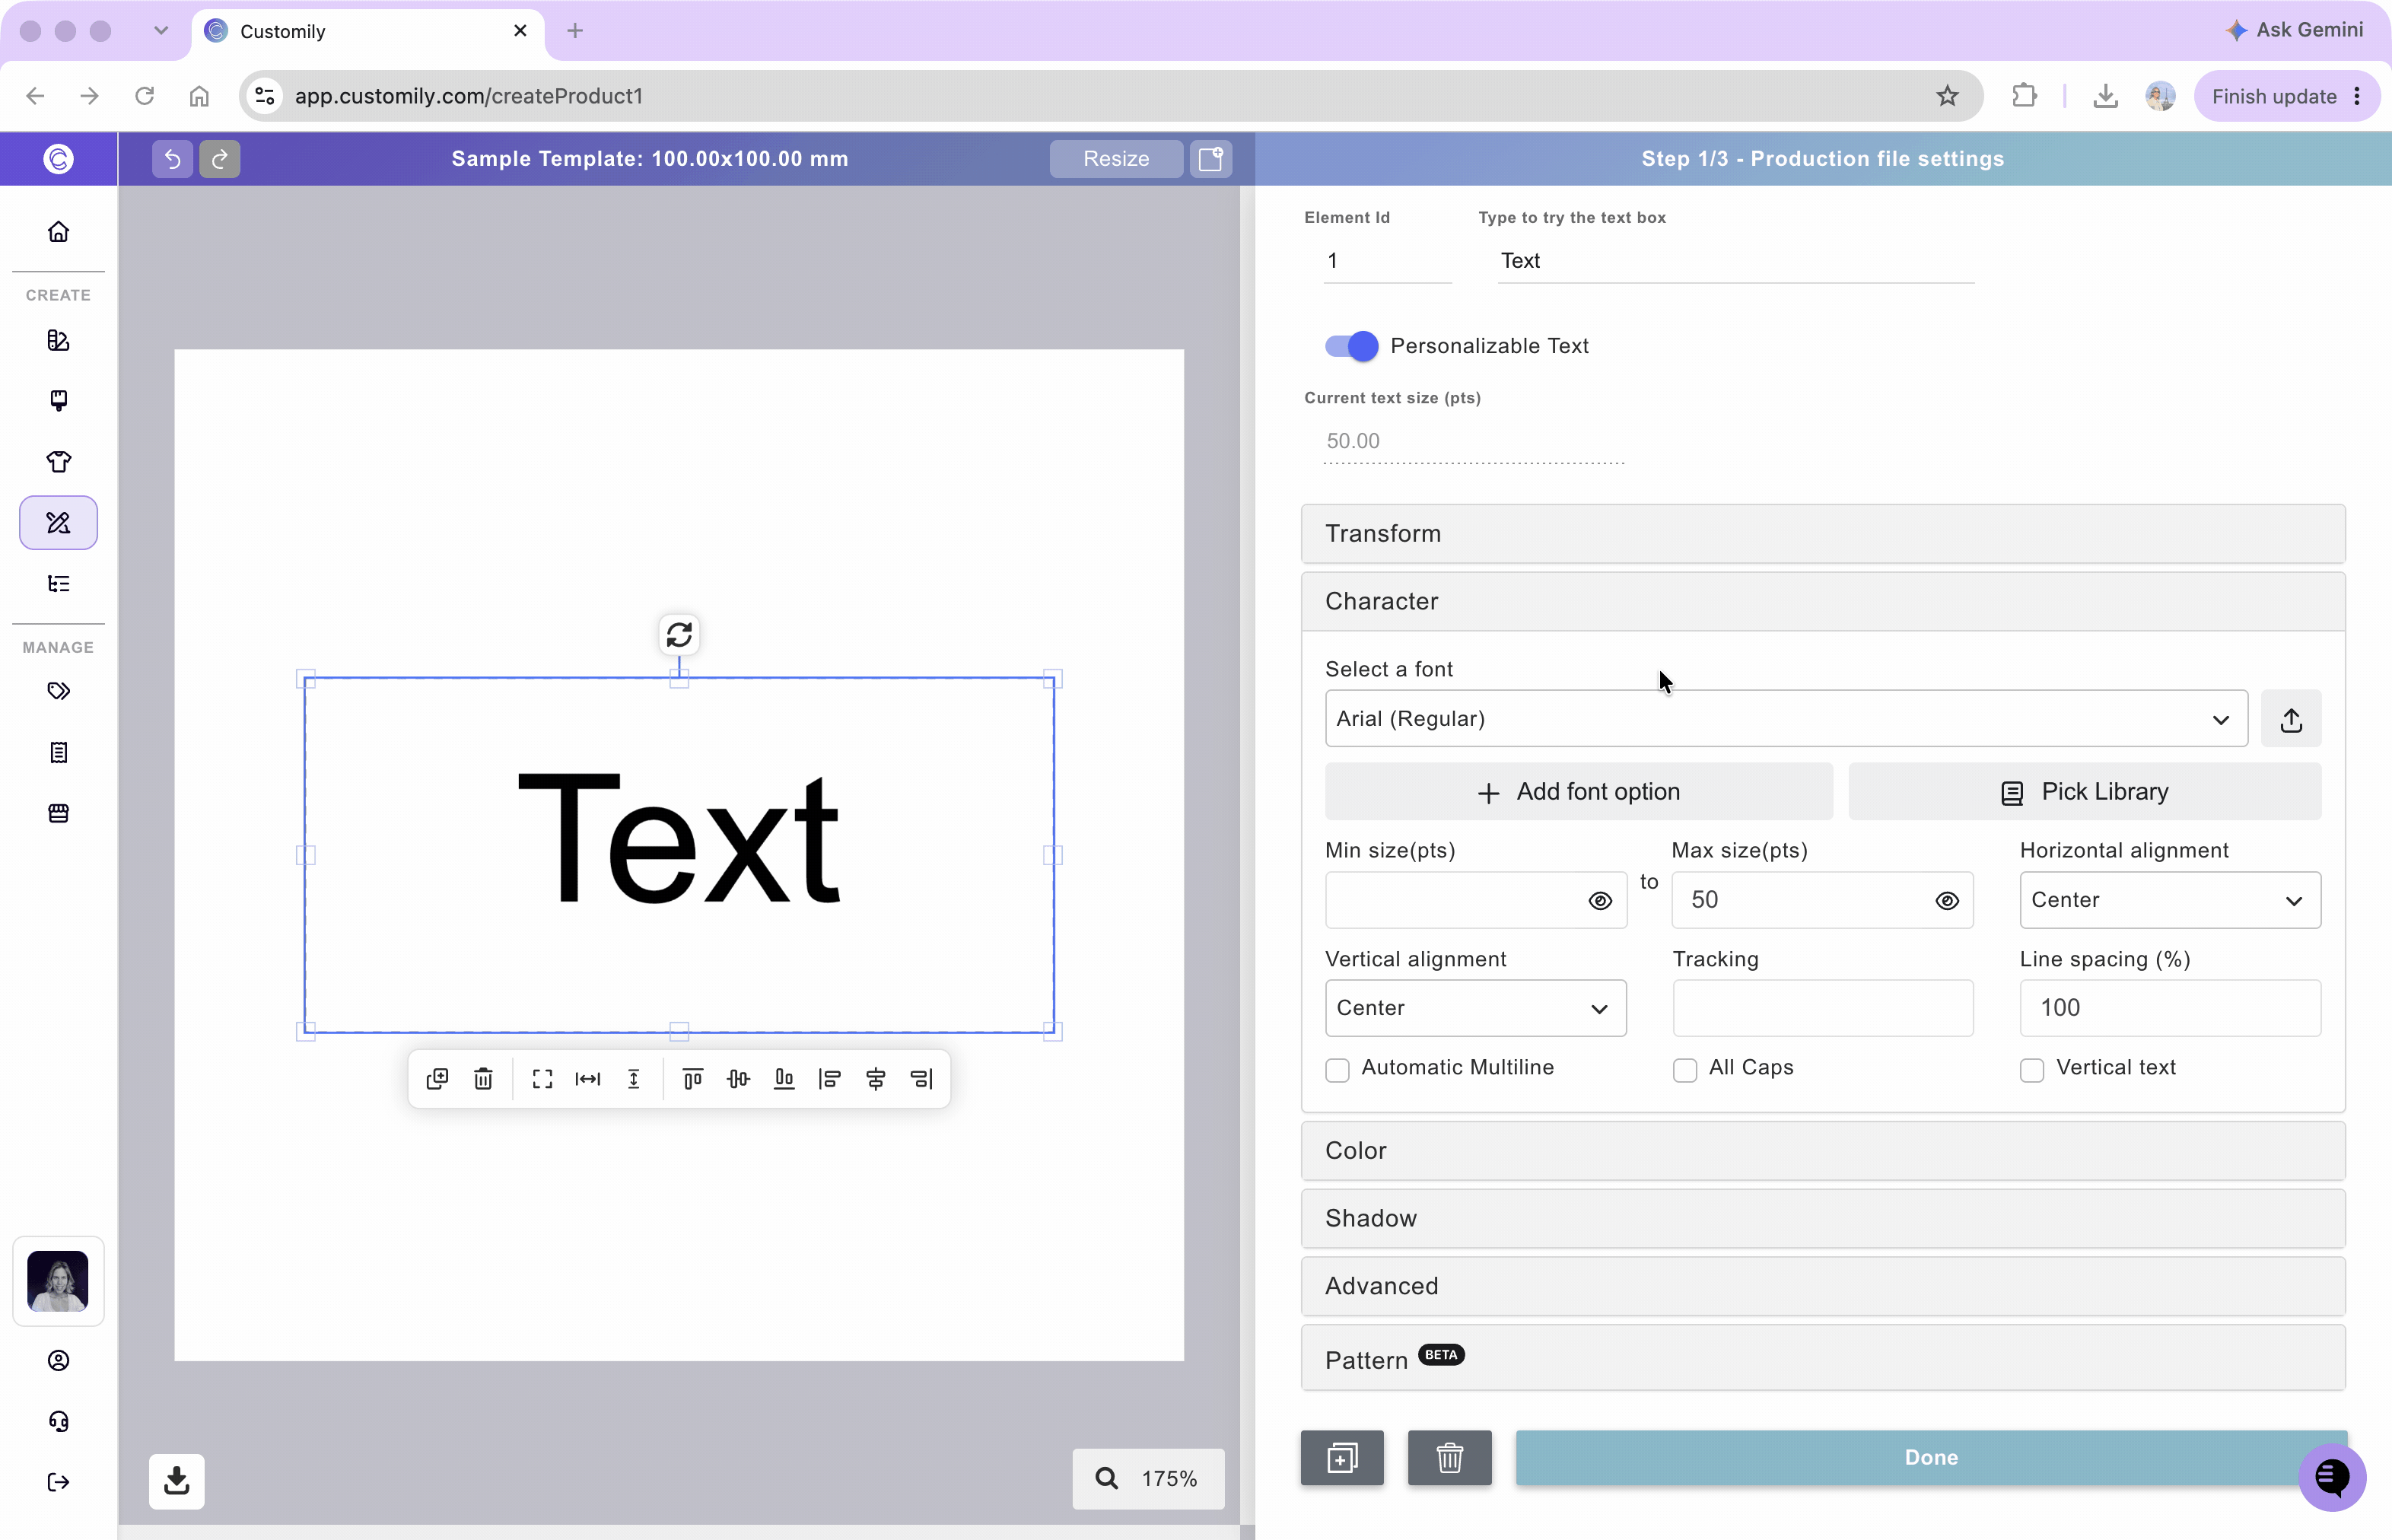The image size is (2392, 1540).
Task: Toggle Personalizable Text switch
Action: click(x=1351, y=346)
